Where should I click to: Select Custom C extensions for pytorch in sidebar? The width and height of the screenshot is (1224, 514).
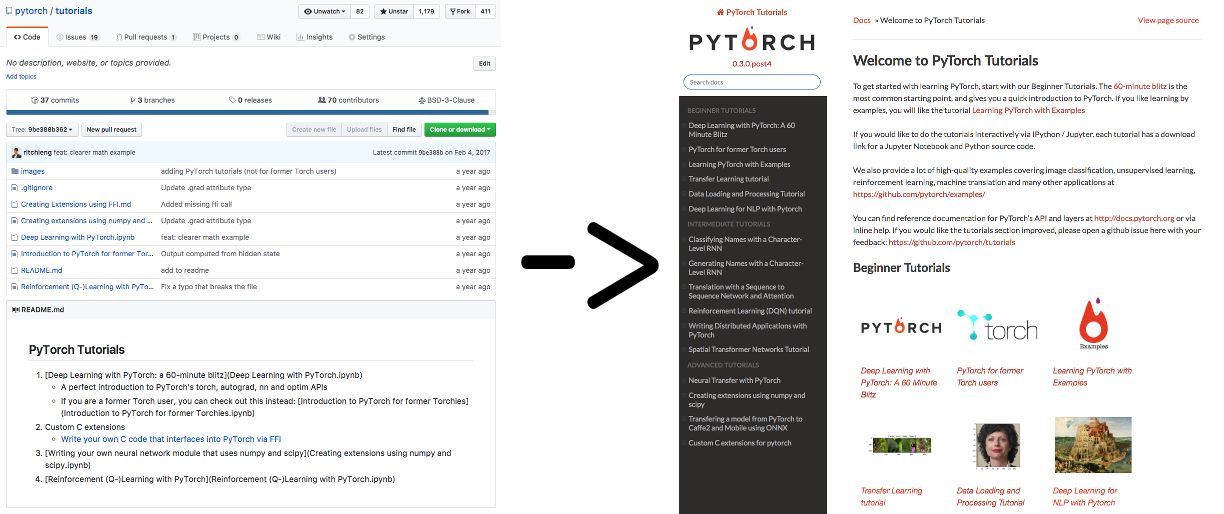(x=740, y=443)
